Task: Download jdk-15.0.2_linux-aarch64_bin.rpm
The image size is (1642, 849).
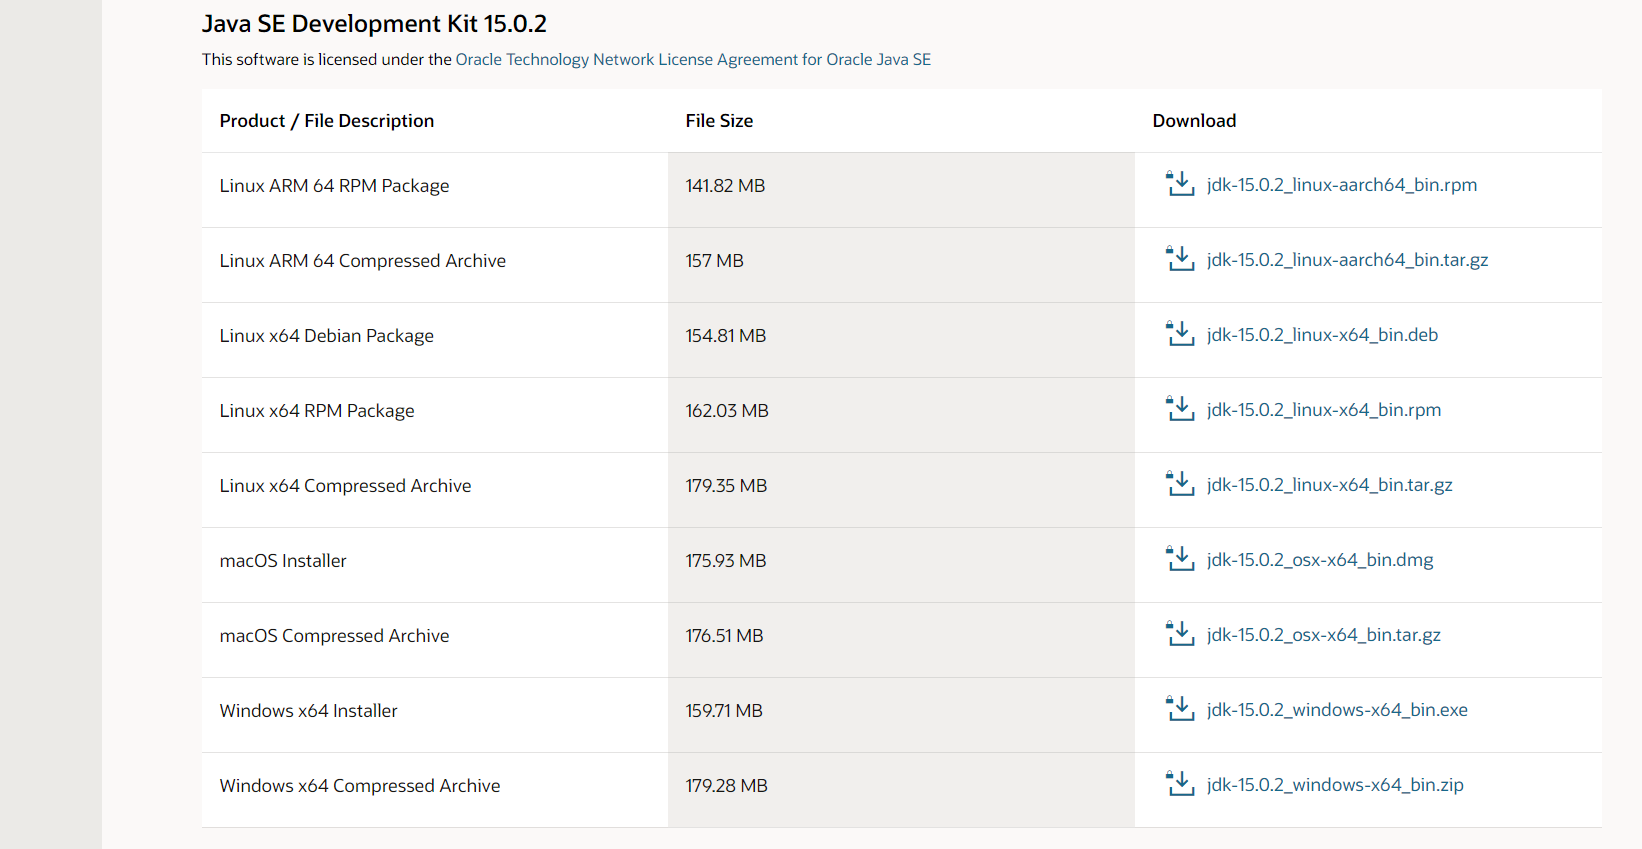Action: tap(1342, 185)
